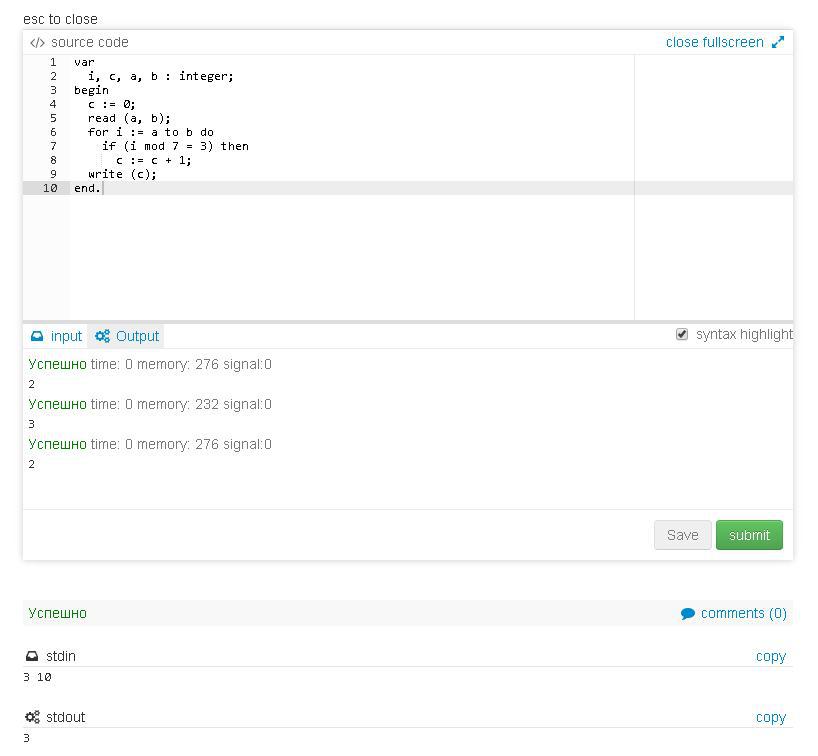Click the close fullscreen arrows icon

(x=778, y=42)
